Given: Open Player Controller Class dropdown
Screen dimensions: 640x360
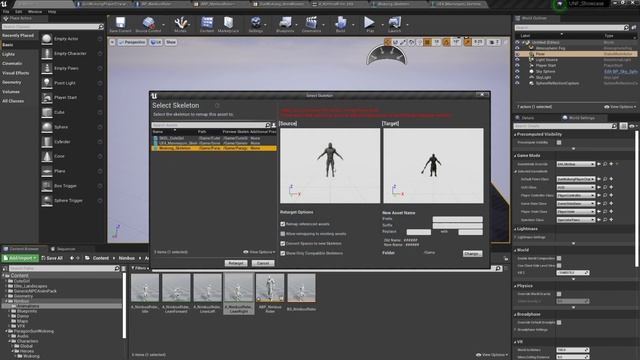Looking at the screenshot, I should click(576, 196).
